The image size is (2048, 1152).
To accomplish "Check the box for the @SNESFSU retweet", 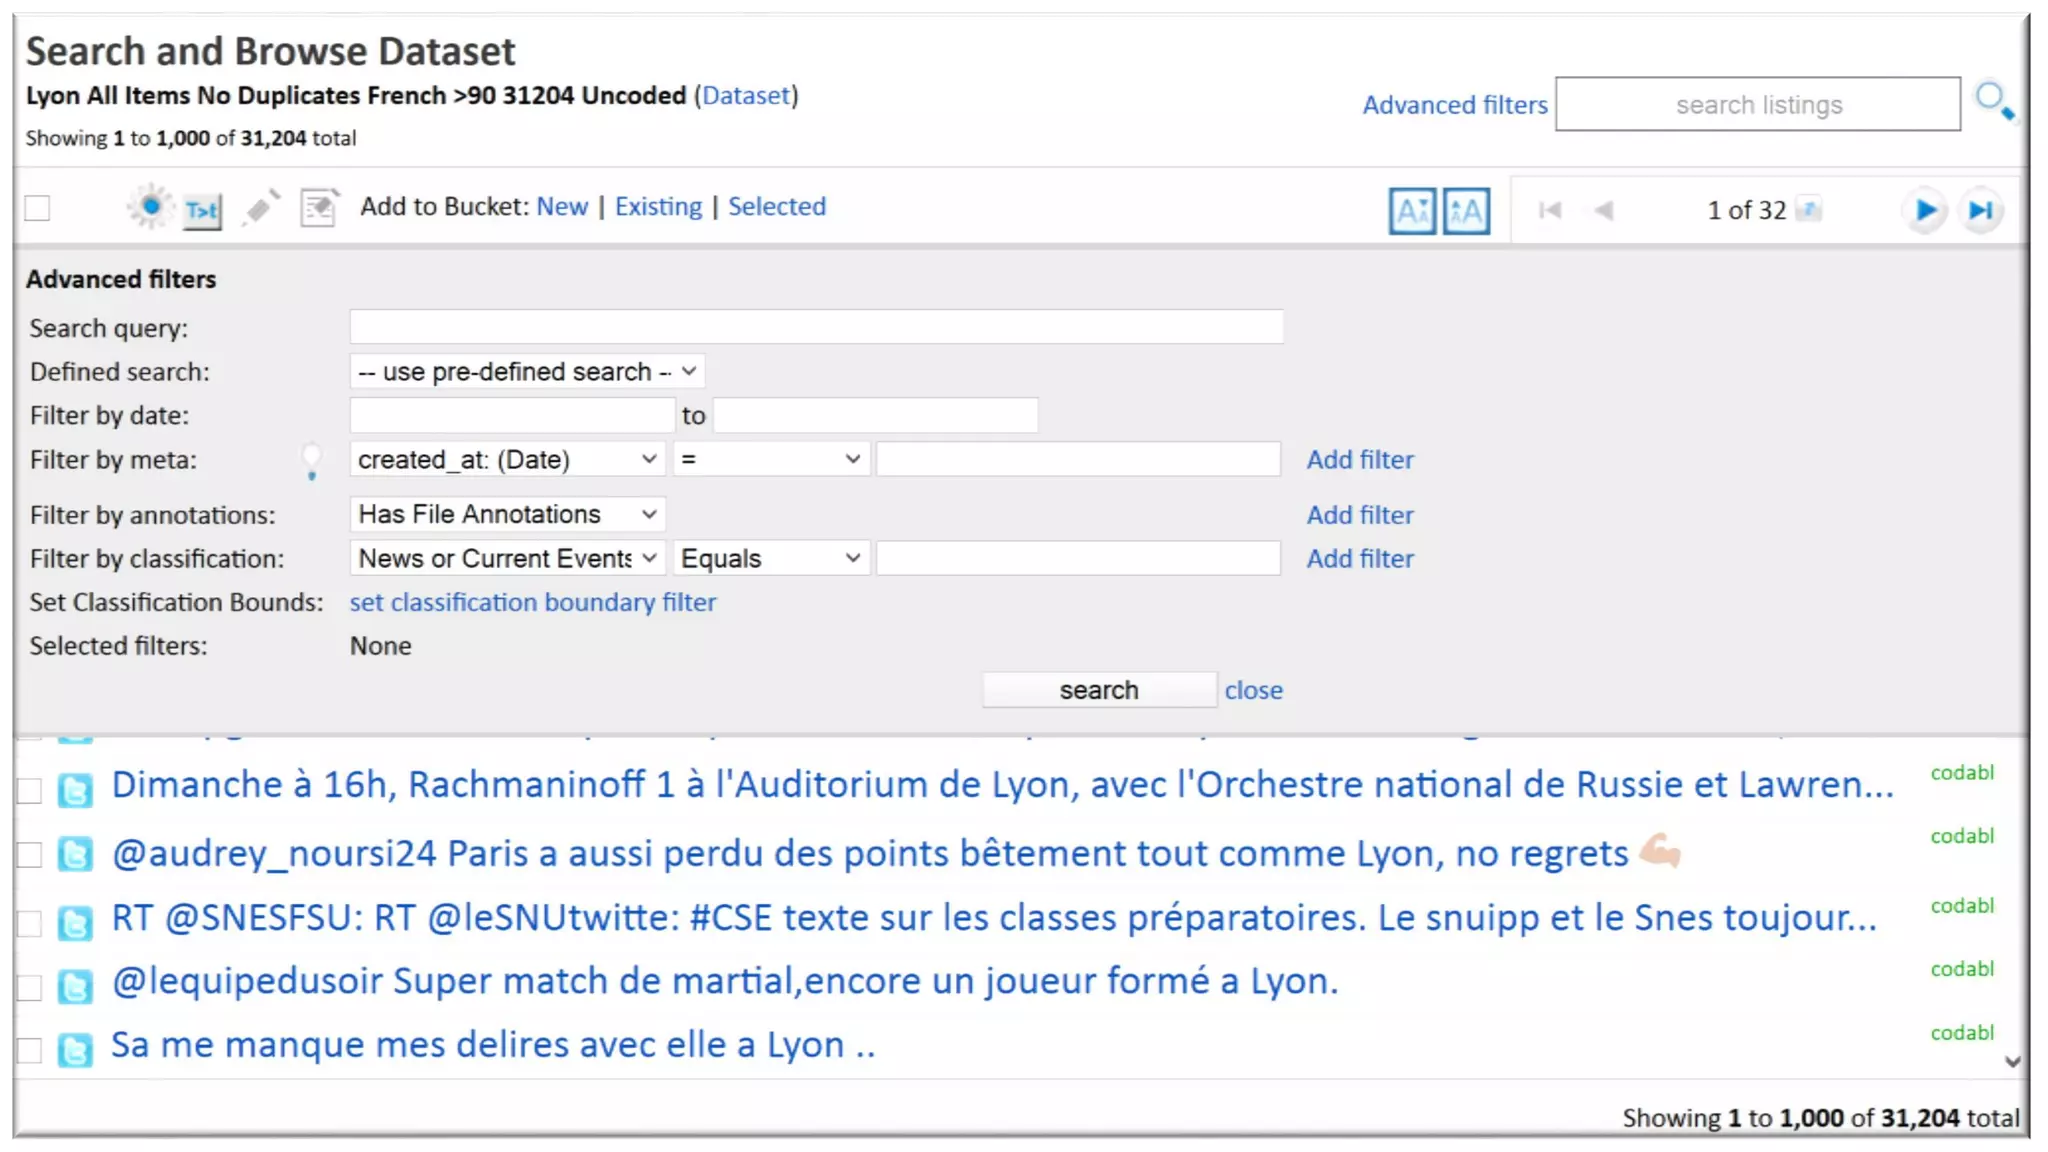I will [30, 923].
